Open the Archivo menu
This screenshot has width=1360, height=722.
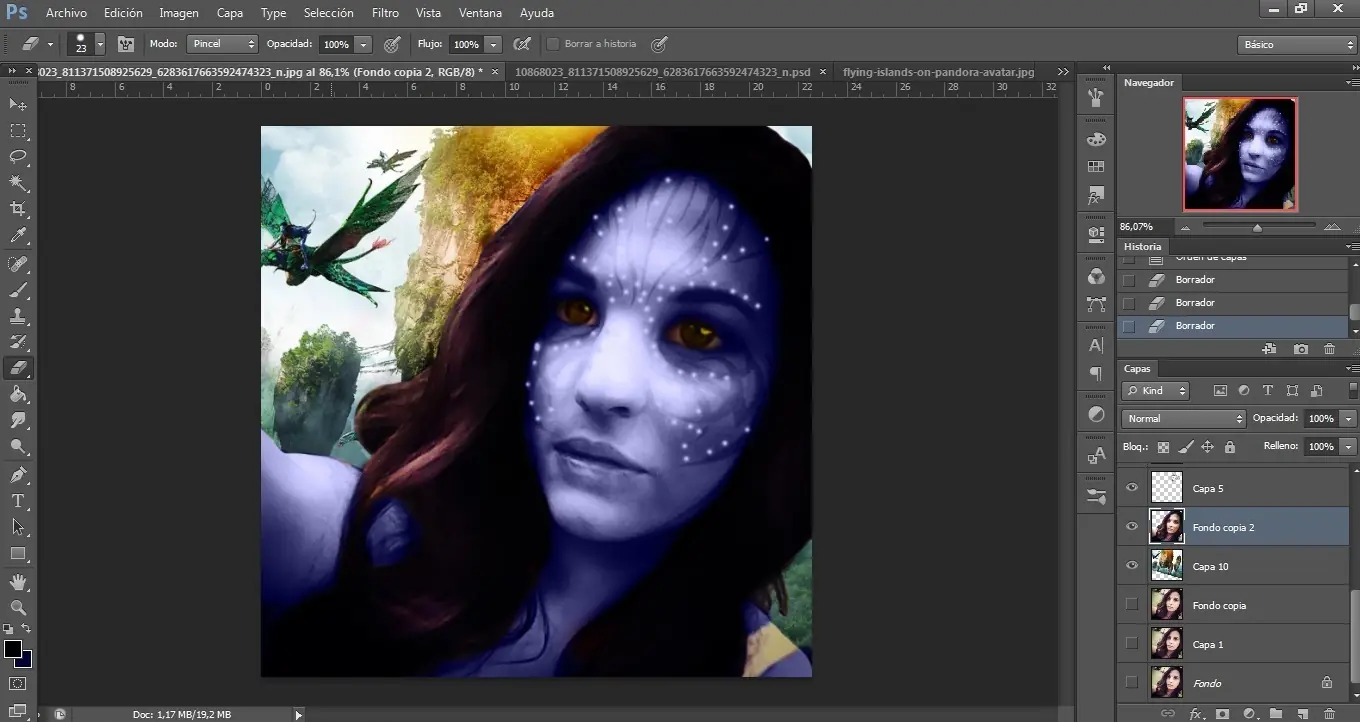(66, 13)
